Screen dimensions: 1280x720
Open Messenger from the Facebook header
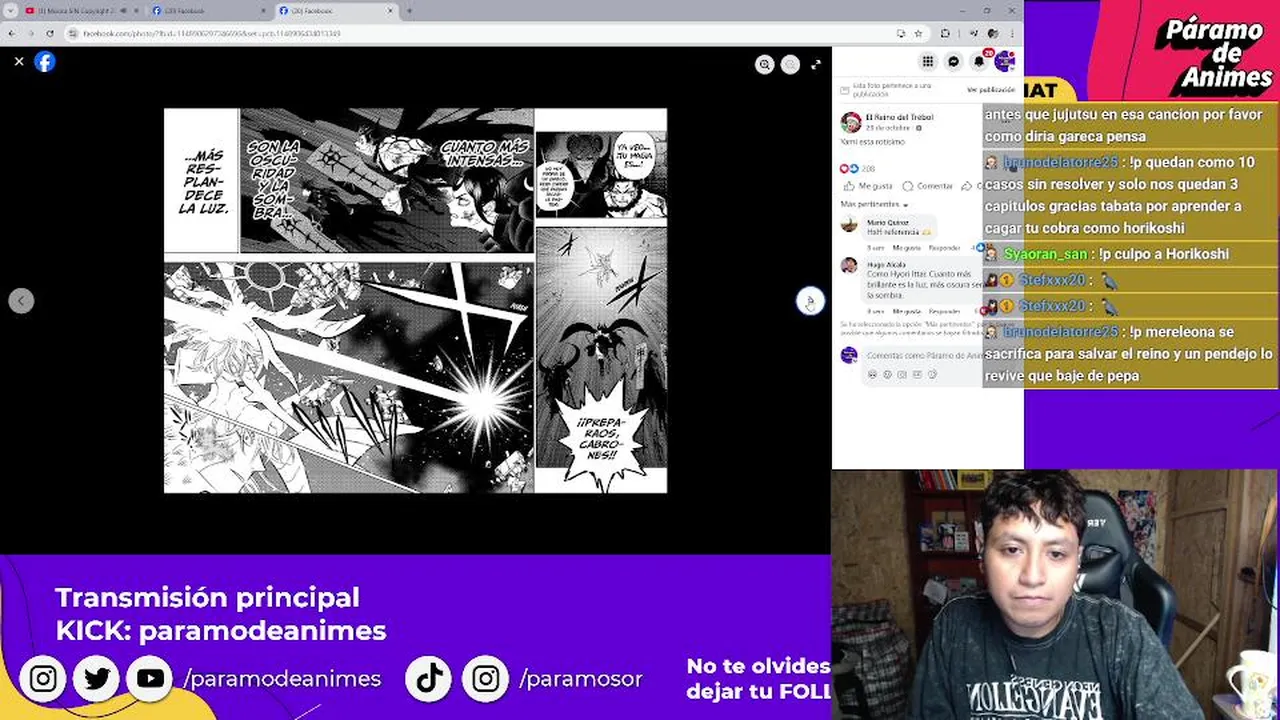(953, 61)
